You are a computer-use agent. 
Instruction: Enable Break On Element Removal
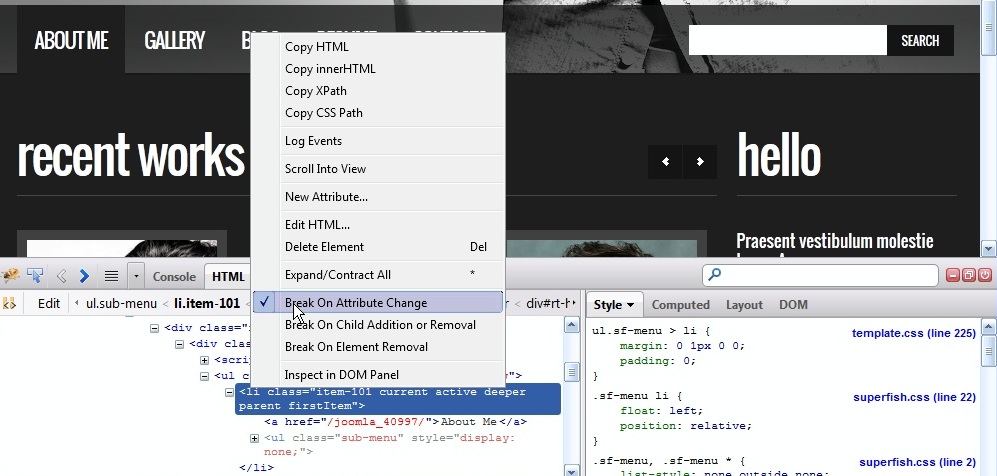355,347
